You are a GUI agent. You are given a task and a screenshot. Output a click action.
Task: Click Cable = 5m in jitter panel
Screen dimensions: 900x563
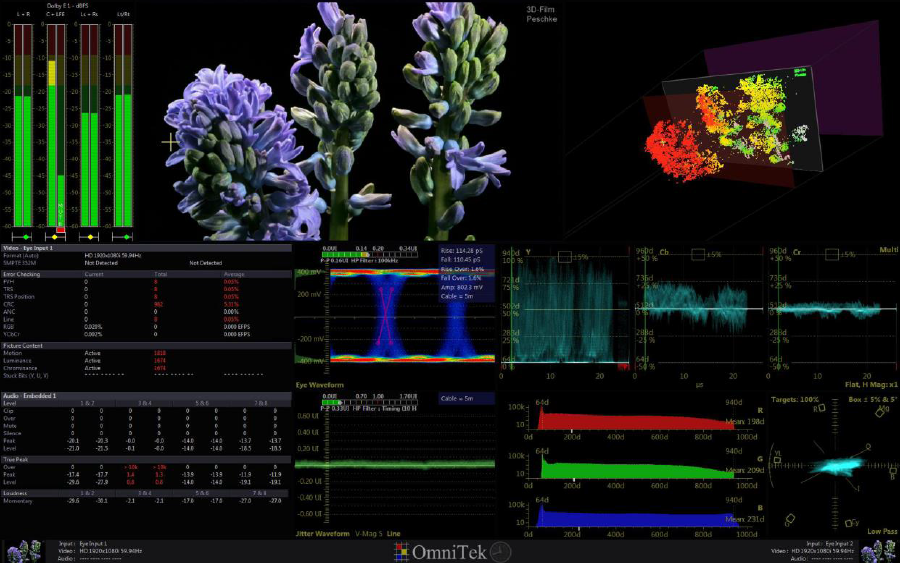[457, 398]
